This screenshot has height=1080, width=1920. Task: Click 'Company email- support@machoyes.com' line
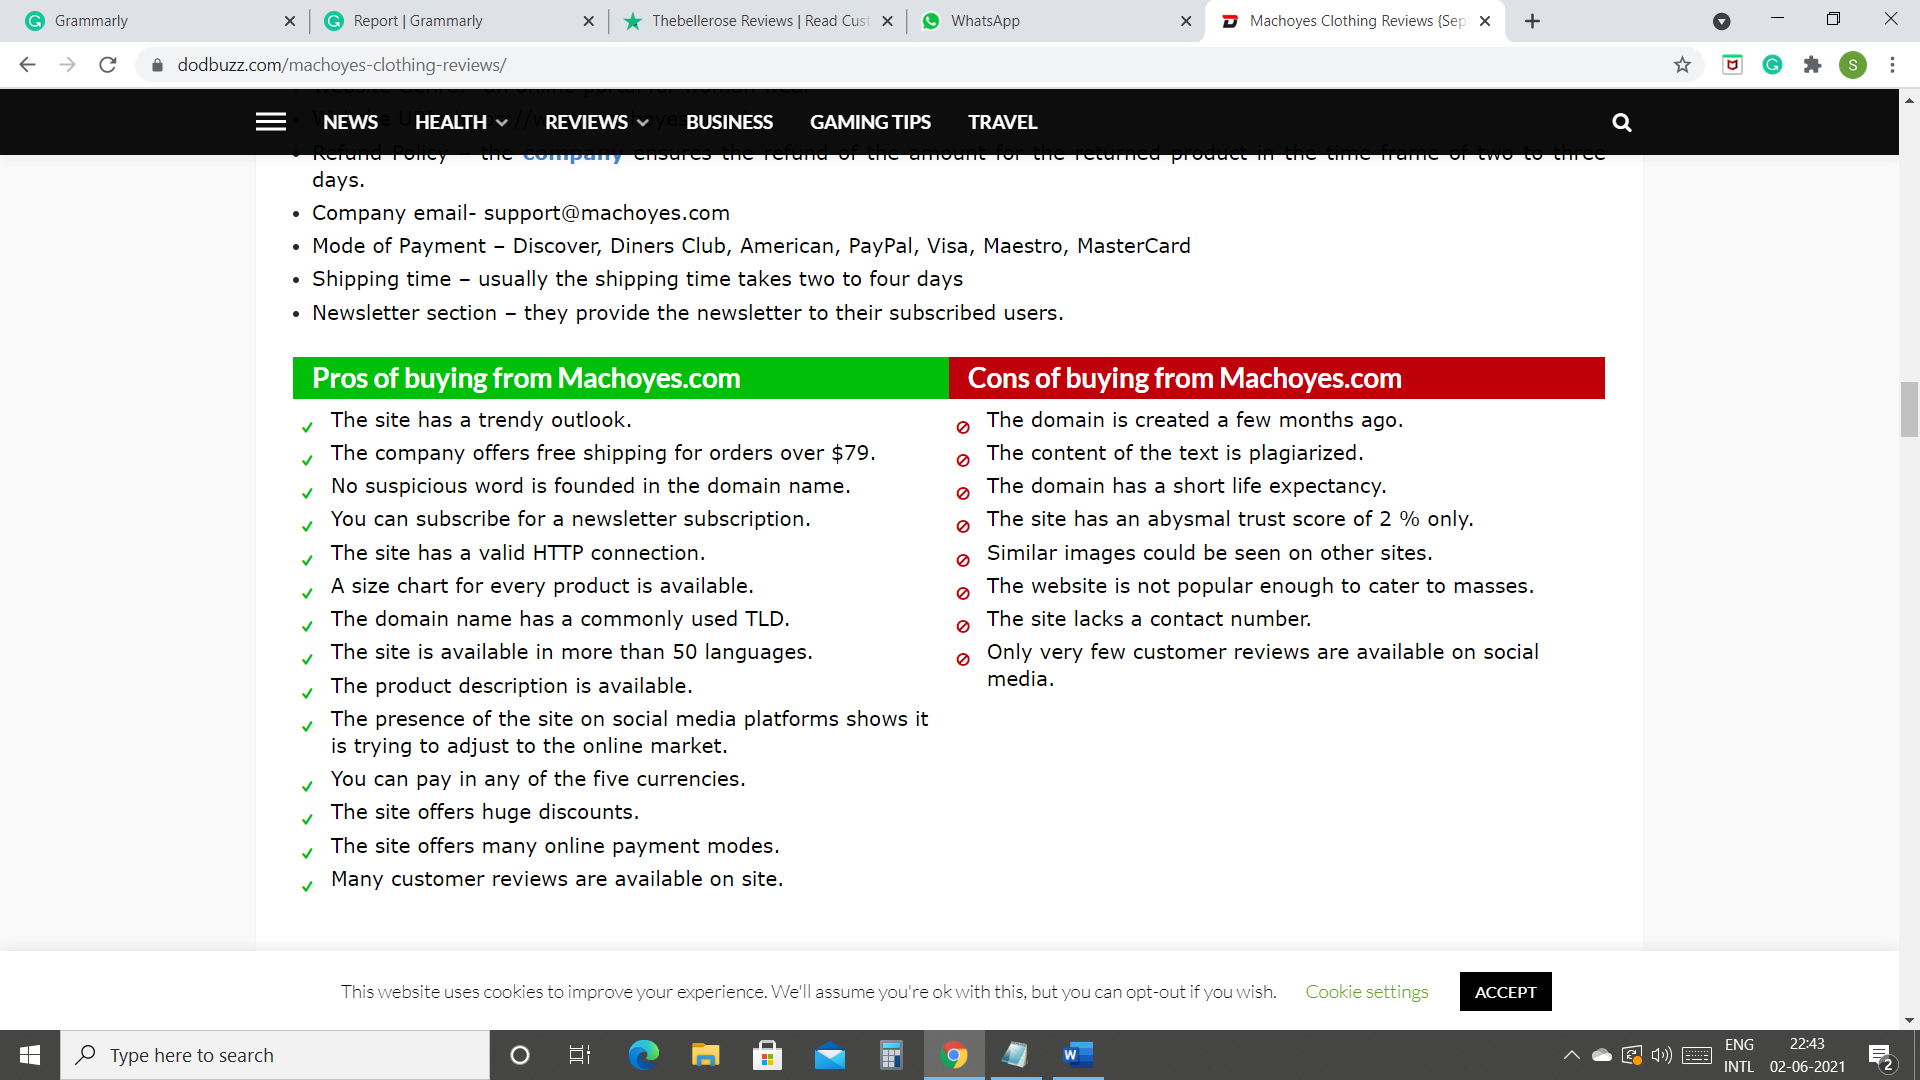pos(521,213)
